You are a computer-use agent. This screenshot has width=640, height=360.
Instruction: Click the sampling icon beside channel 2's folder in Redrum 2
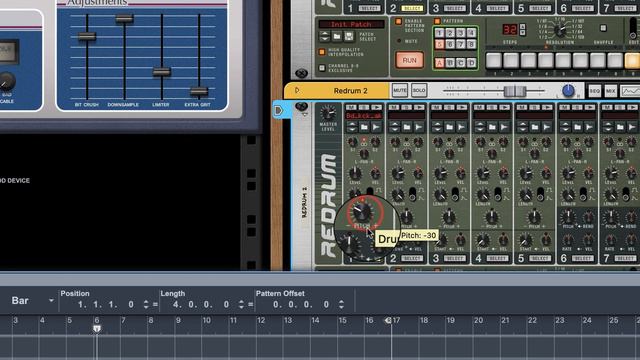(x=419, y=127)
